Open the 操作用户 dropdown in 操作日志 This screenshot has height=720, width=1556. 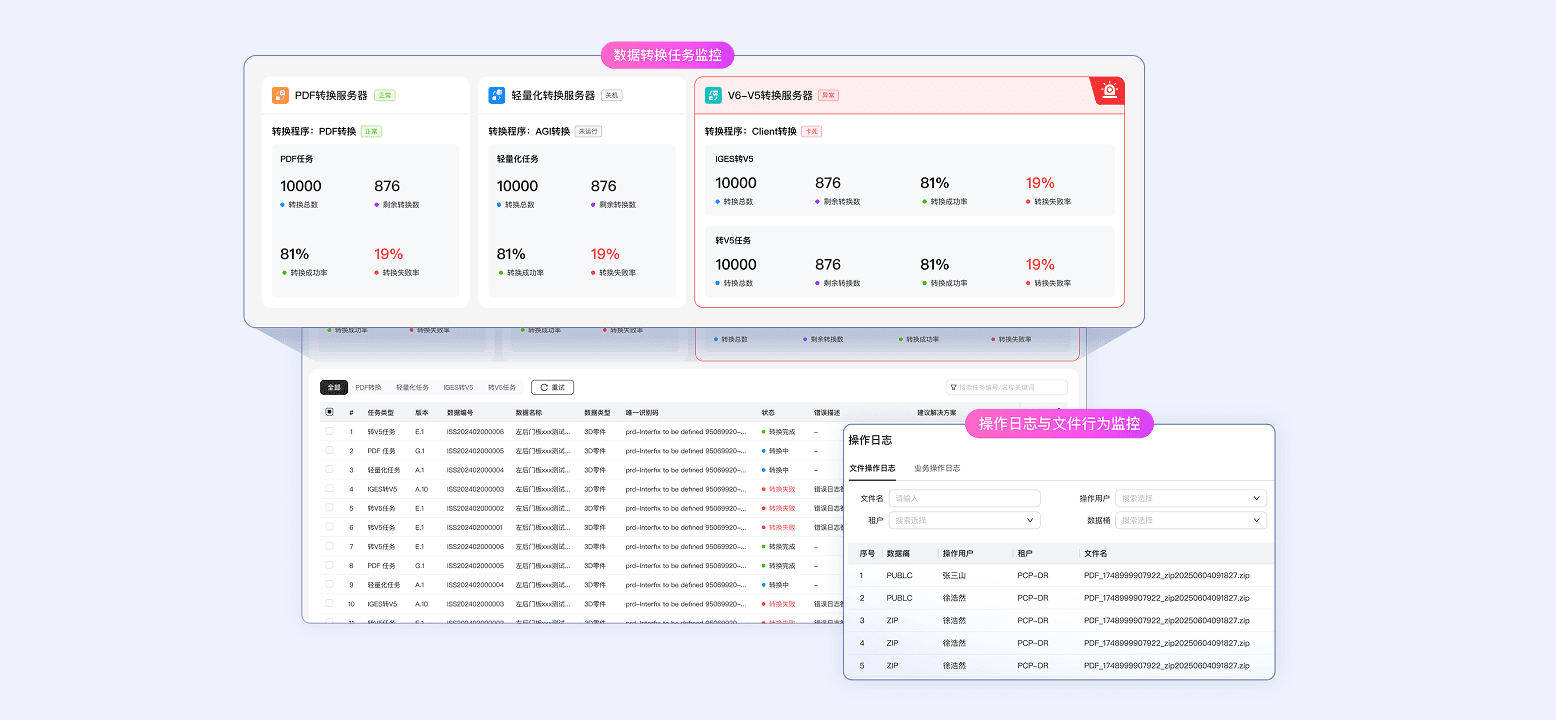tap(1190, 498)
